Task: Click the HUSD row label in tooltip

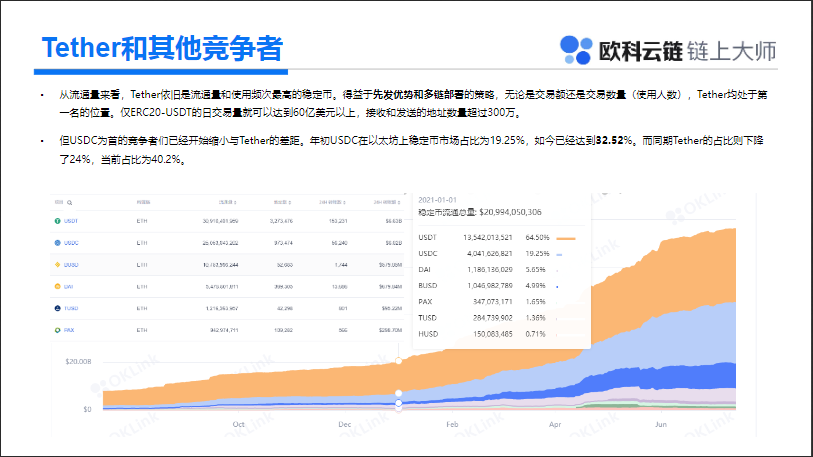Action: 428,334
